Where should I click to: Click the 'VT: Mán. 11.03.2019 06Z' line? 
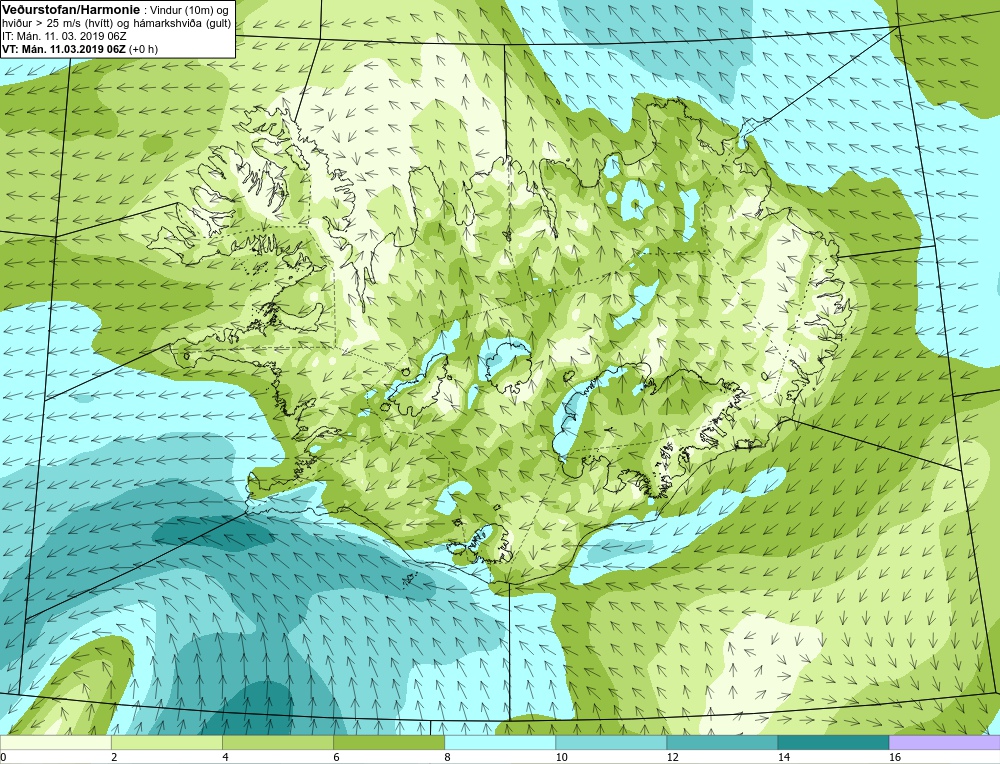point(64,48)
